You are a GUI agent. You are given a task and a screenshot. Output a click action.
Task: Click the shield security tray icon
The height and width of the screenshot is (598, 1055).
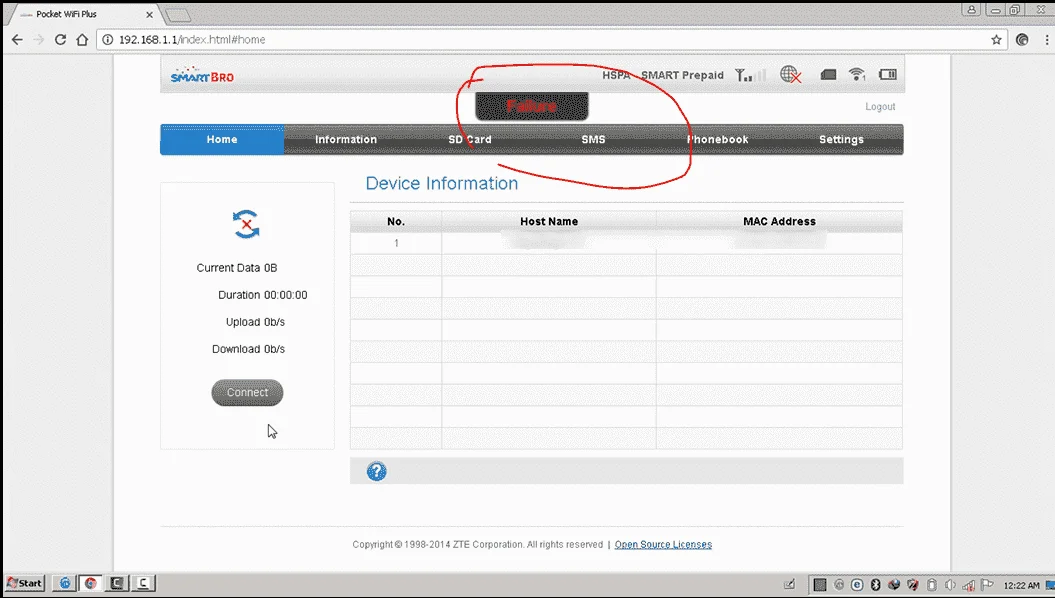tap(912, 585)
